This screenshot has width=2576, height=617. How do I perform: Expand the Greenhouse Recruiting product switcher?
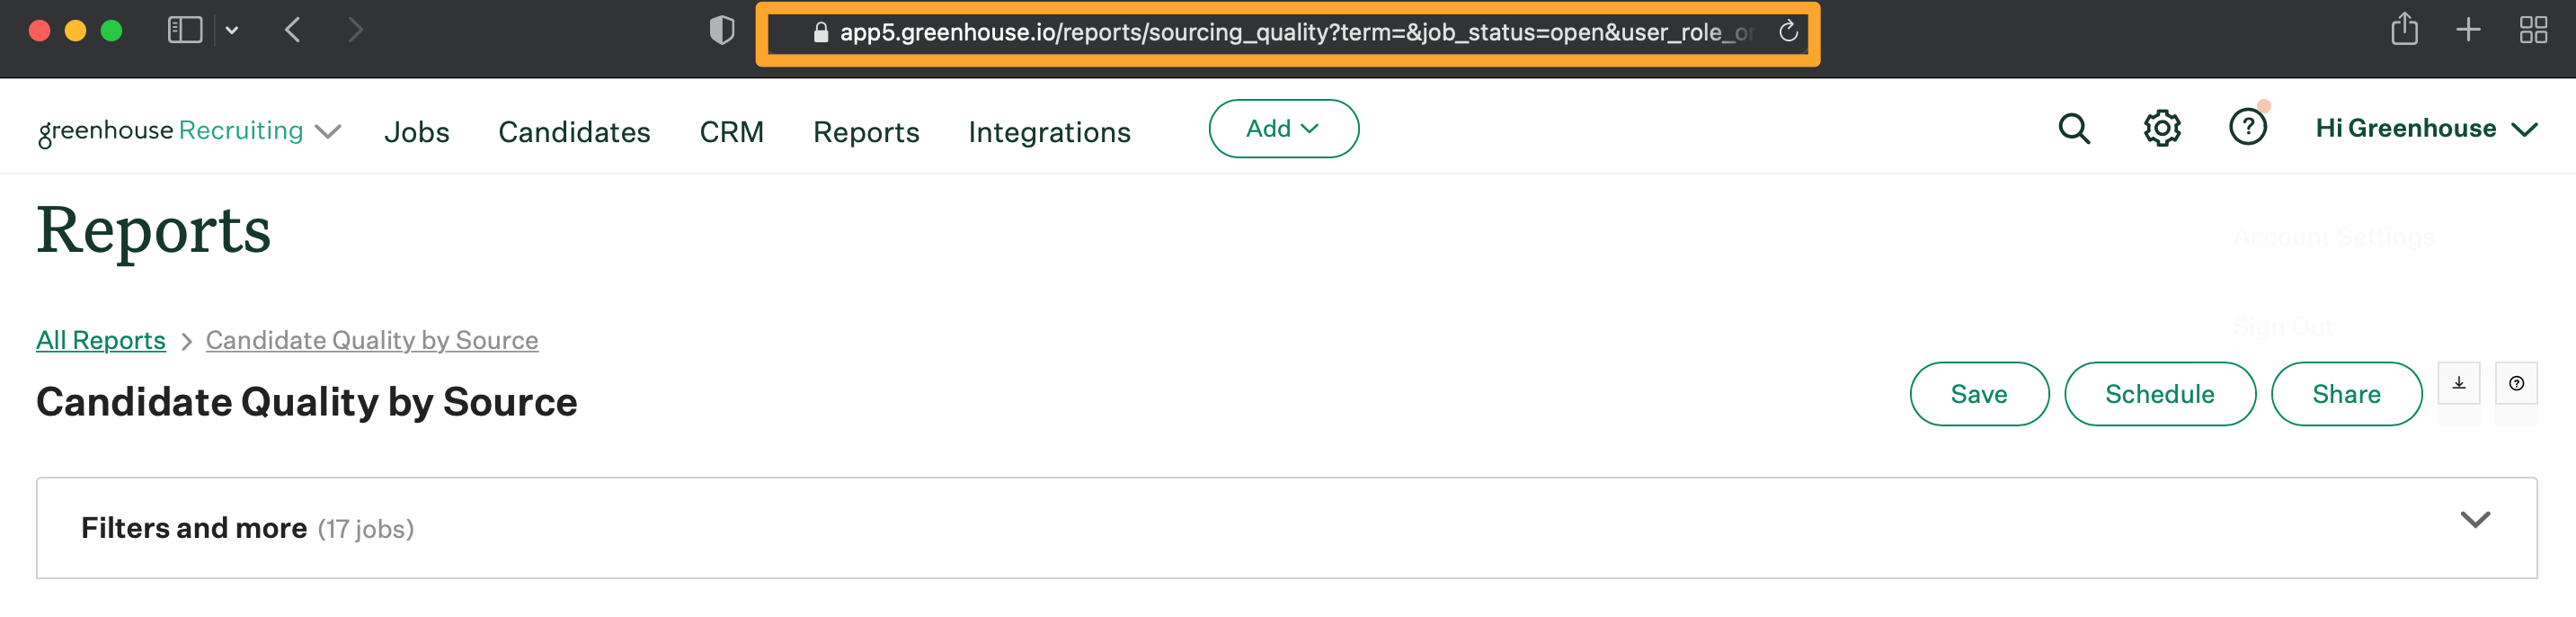[328, 131]
